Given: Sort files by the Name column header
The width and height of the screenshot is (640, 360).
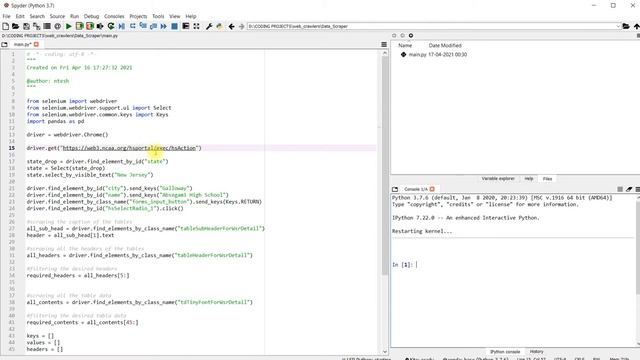Looking at the screenshot, I should click(405, 46).
